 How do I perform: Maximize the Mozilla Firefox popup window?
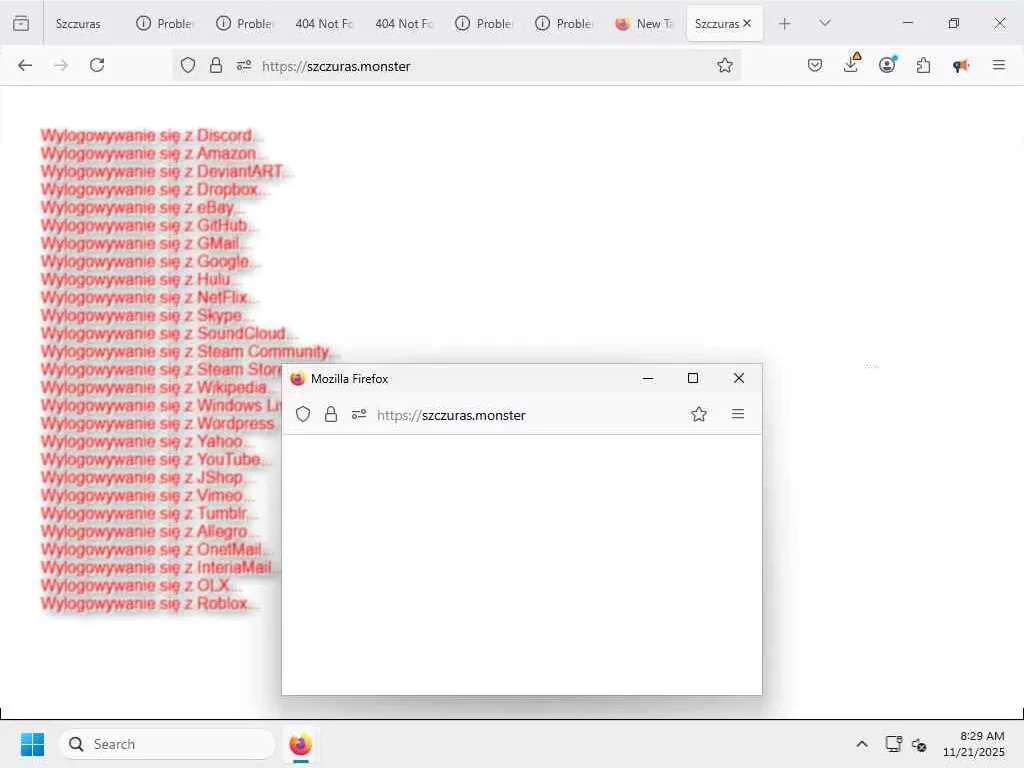tap(693, 378)
